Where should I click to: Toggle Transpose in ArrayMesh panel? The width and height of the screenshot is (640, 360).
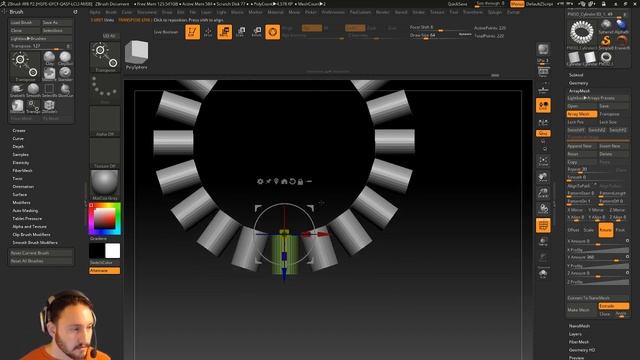(x=613, y=114)
